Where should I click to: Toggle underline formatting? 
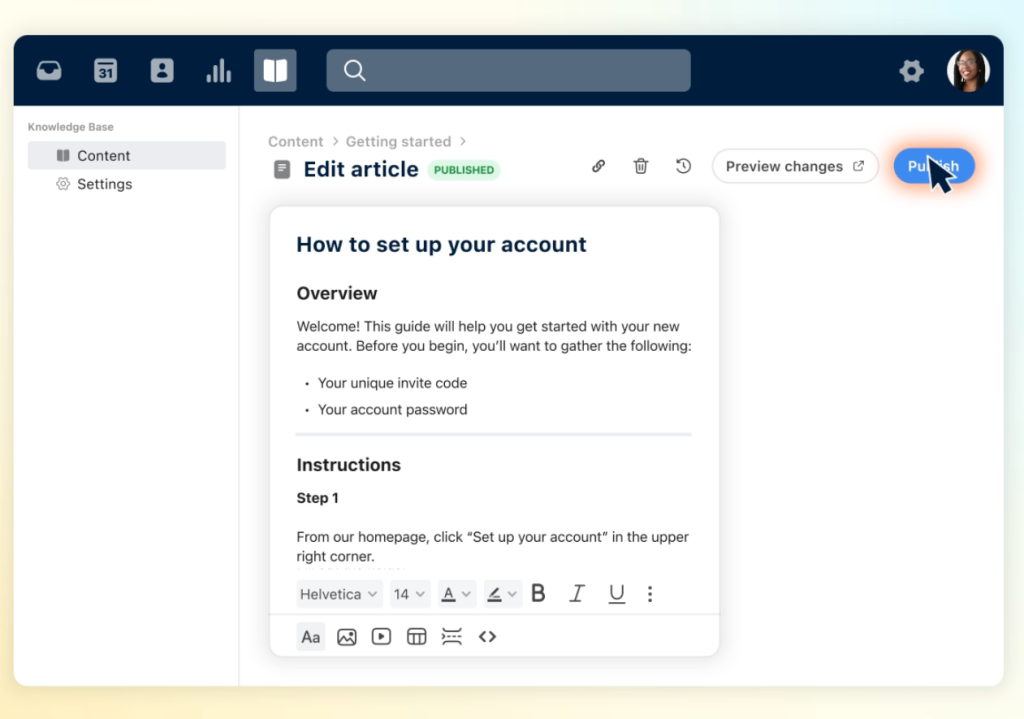tap(616, 593)
